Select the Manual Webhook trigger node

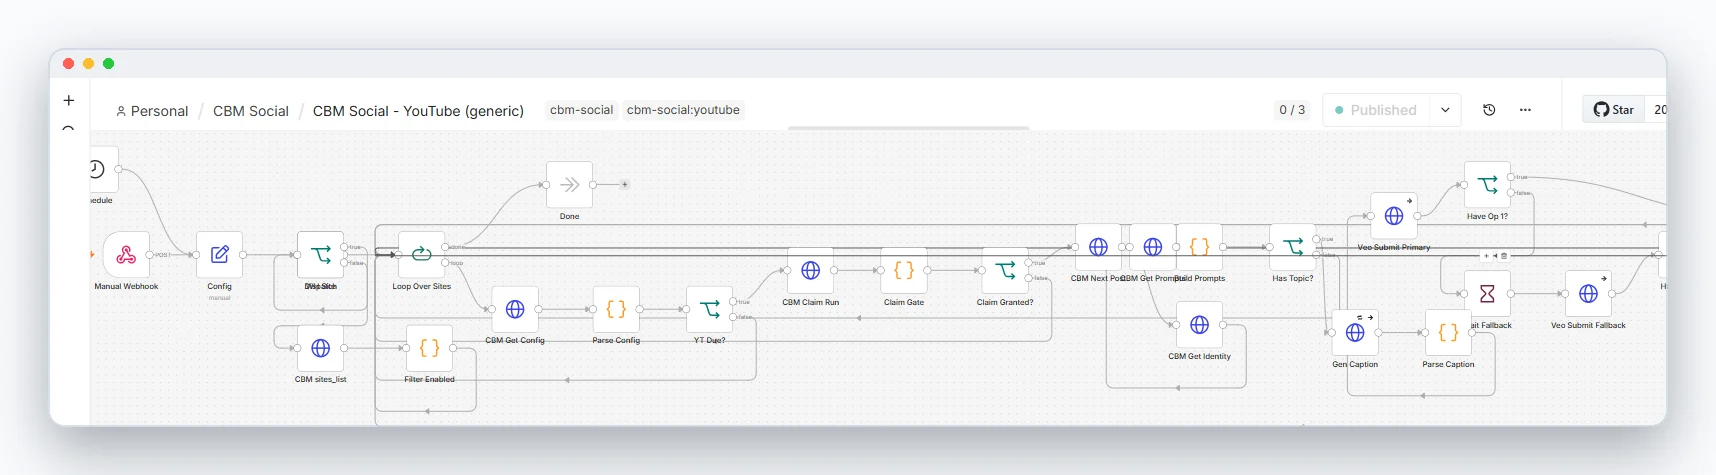[x=126, y=255]
